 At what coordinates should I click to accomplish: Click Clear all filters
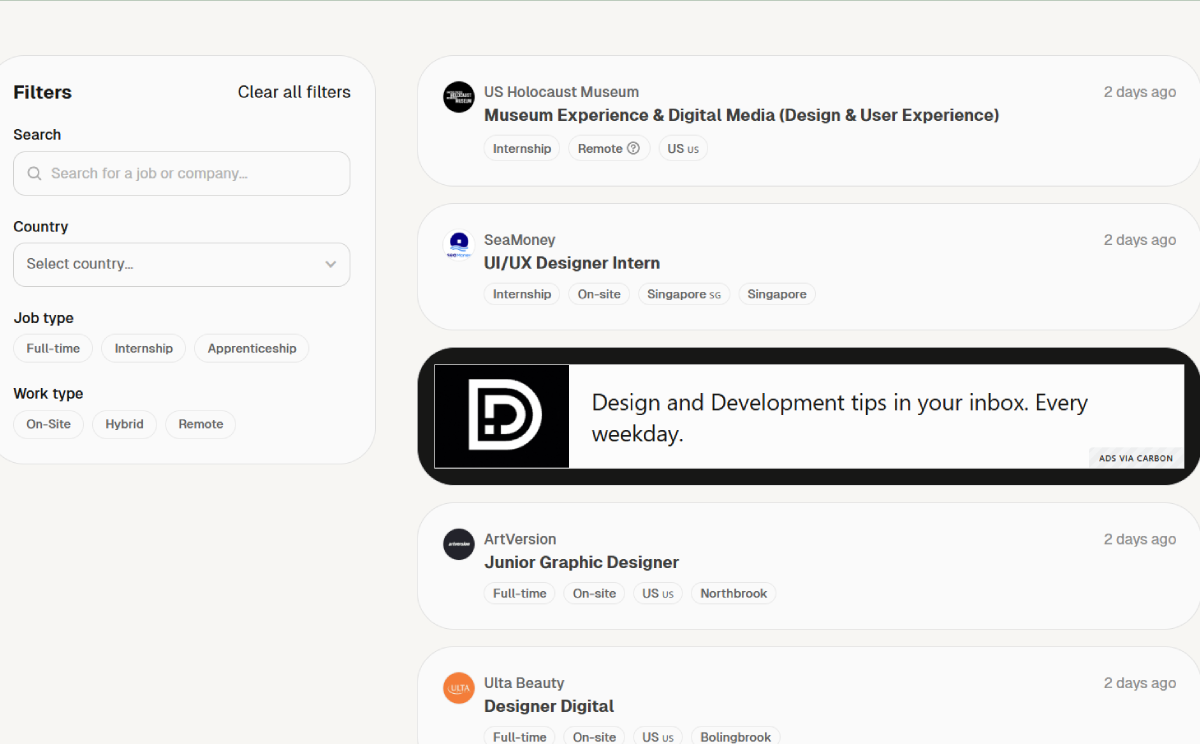pyautogui.click(x=294, y=92)
